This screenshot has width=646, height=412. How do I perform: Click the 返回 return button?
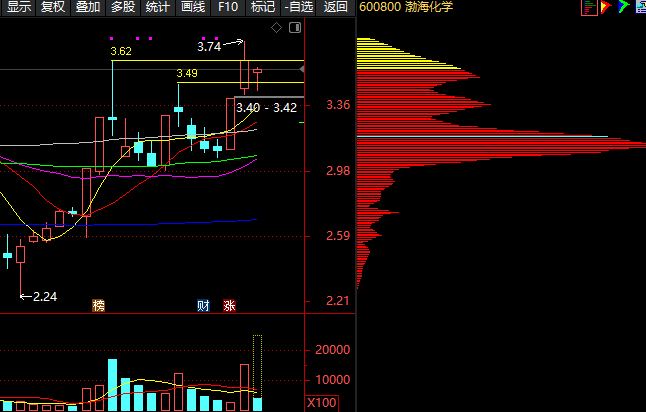click(x=335, y=7)
